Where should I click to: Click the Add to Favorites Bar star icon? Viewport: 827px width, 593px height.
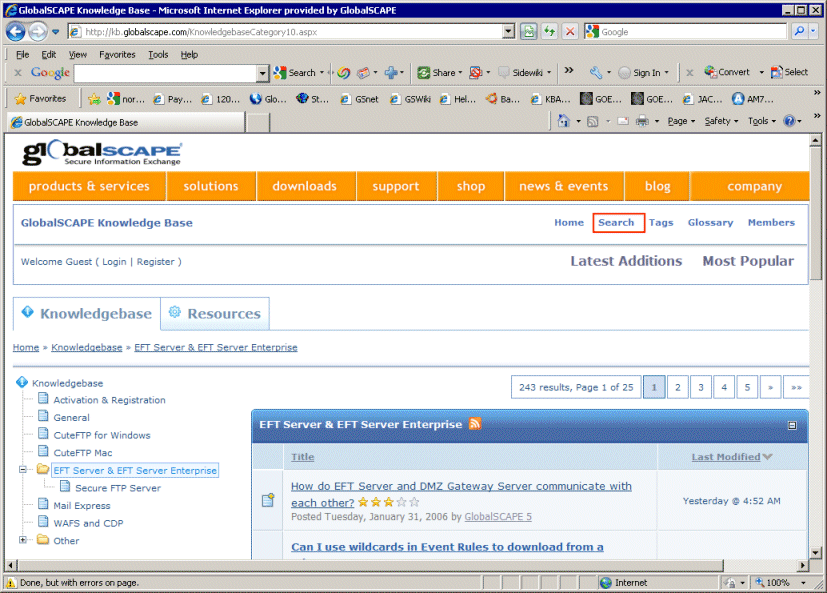point(94,99)
